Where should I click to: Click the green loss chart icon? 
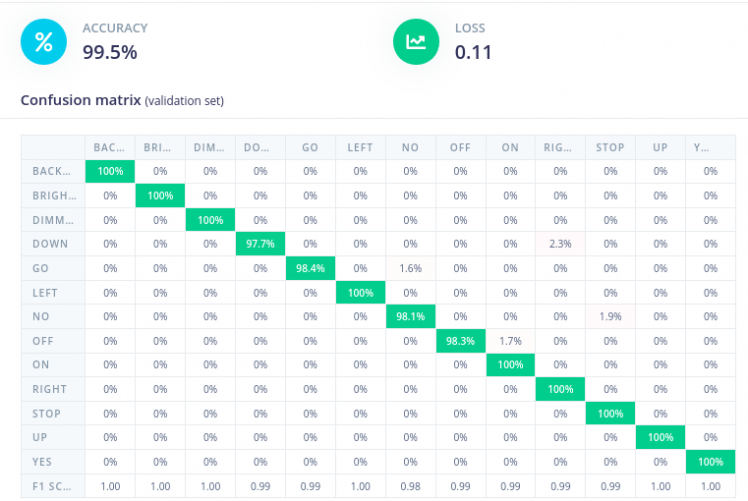416,41
